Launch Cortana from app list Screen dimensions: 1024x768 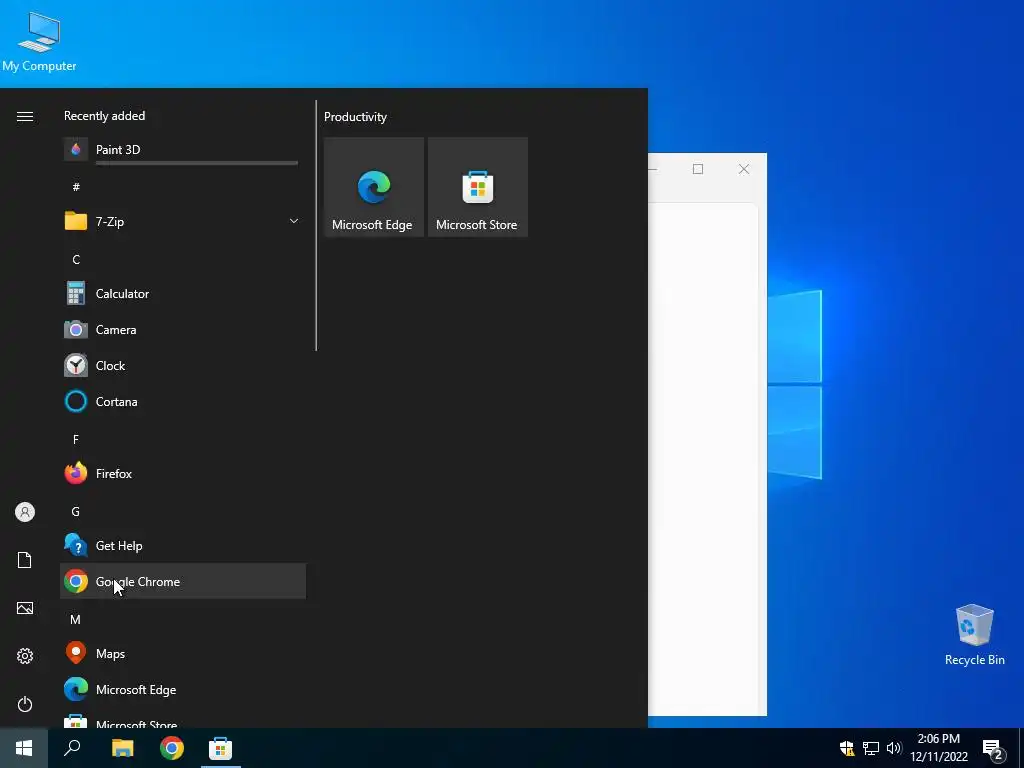pyautogui.click(x=182, y=402)
